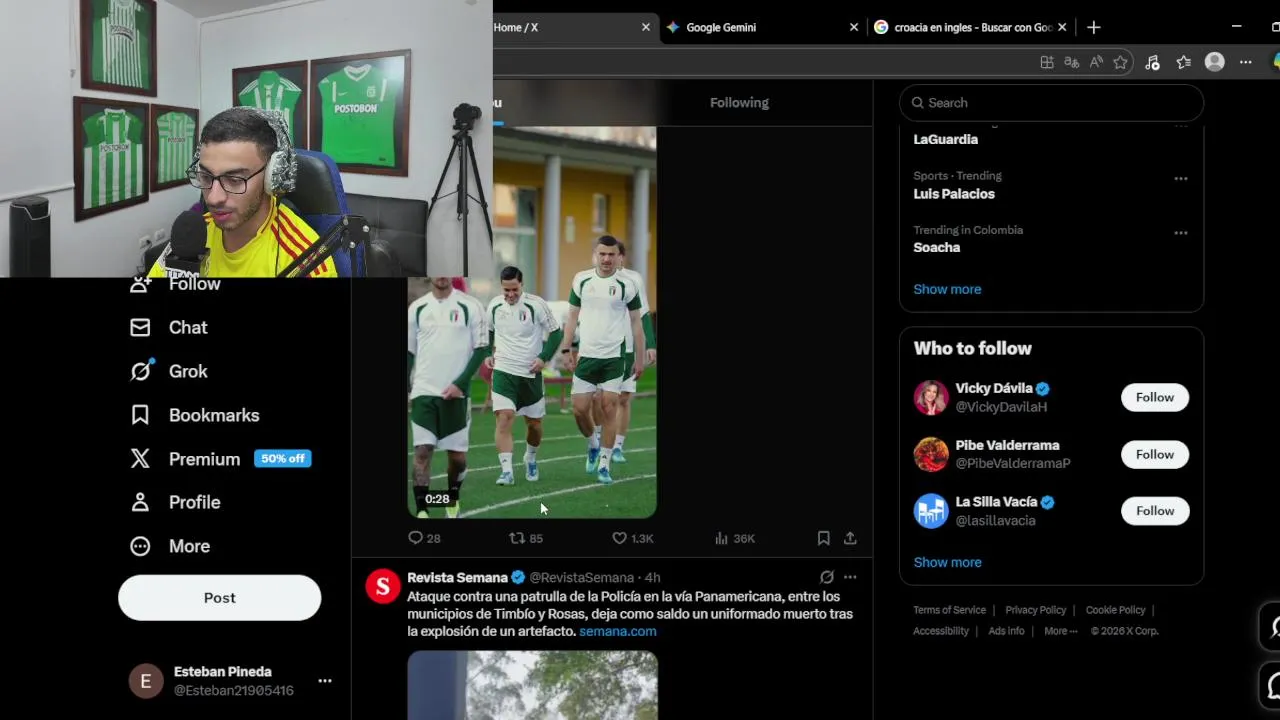Switch to the Following timeline tab
Screen dimensions: 1280x720
(739, 102)
